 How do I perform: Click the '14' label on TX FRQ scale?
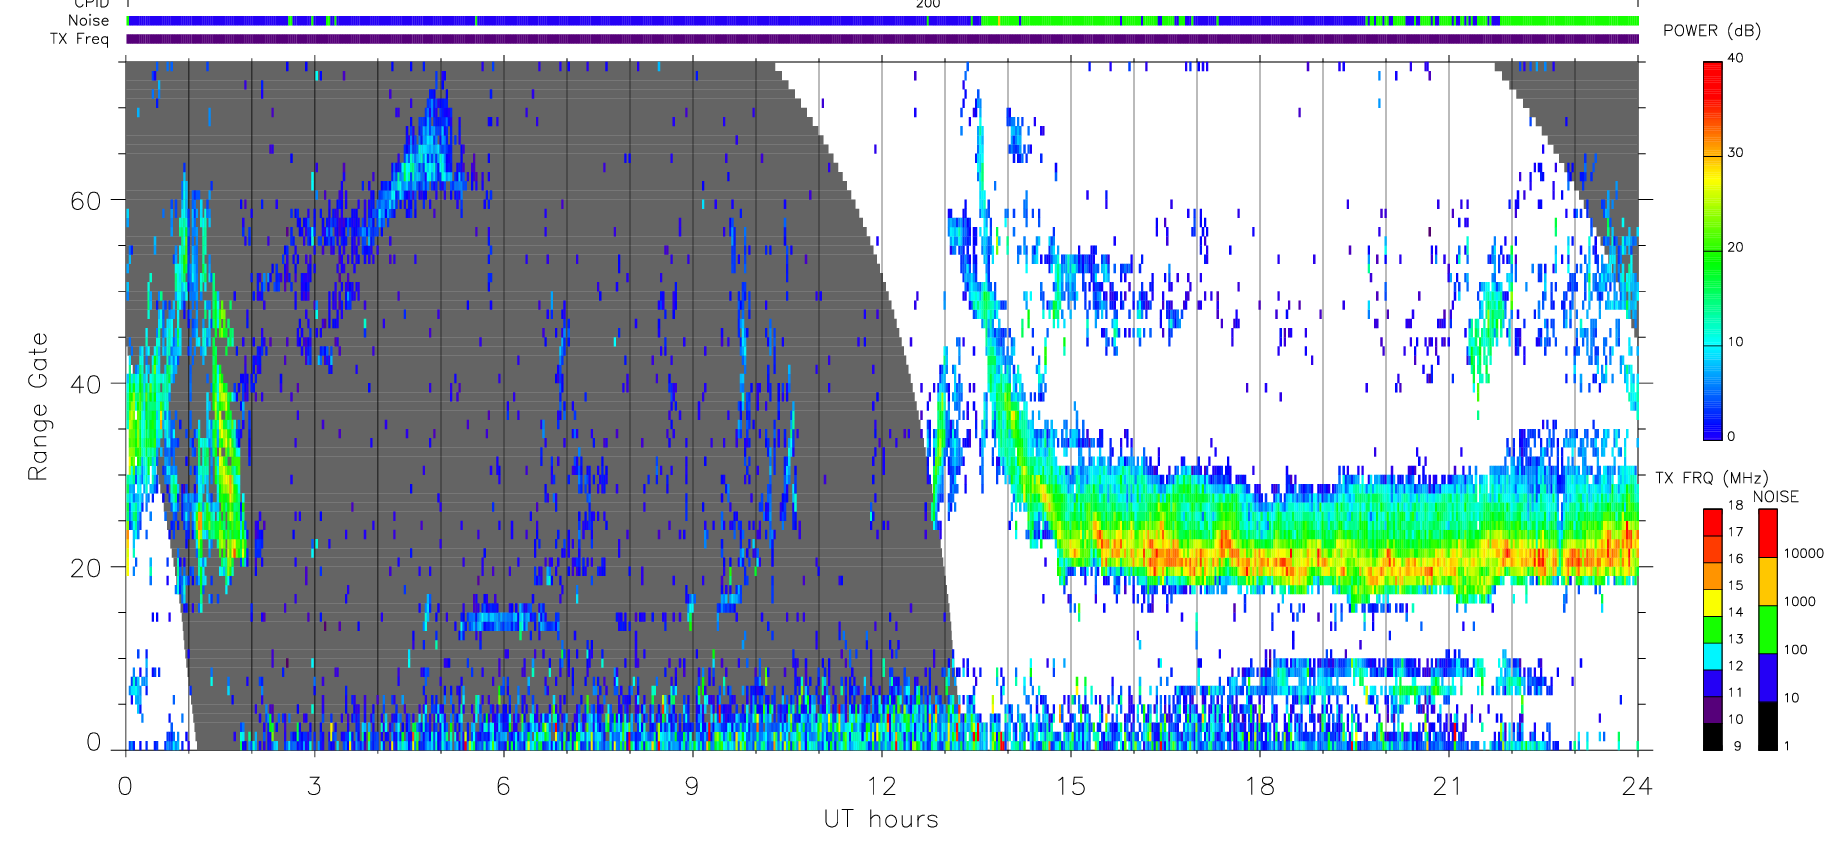[x=1735, y=612]
